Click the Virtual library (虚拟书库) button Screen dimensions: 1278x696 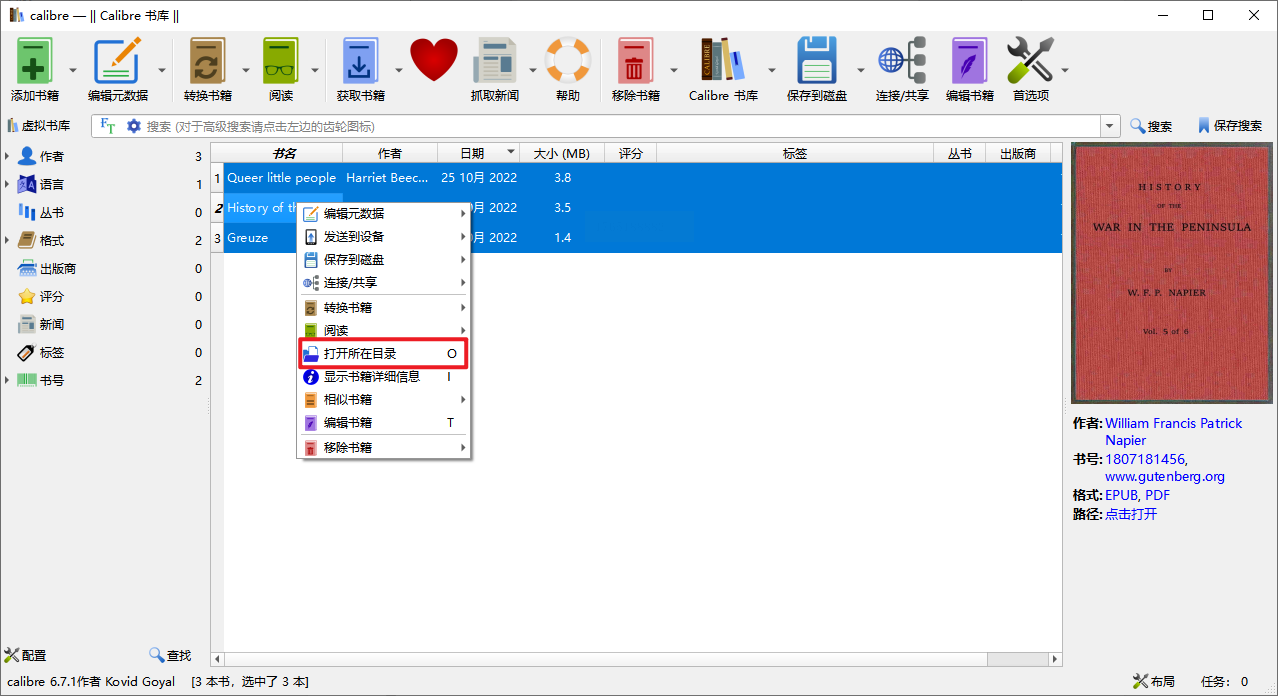click(38, 126)
